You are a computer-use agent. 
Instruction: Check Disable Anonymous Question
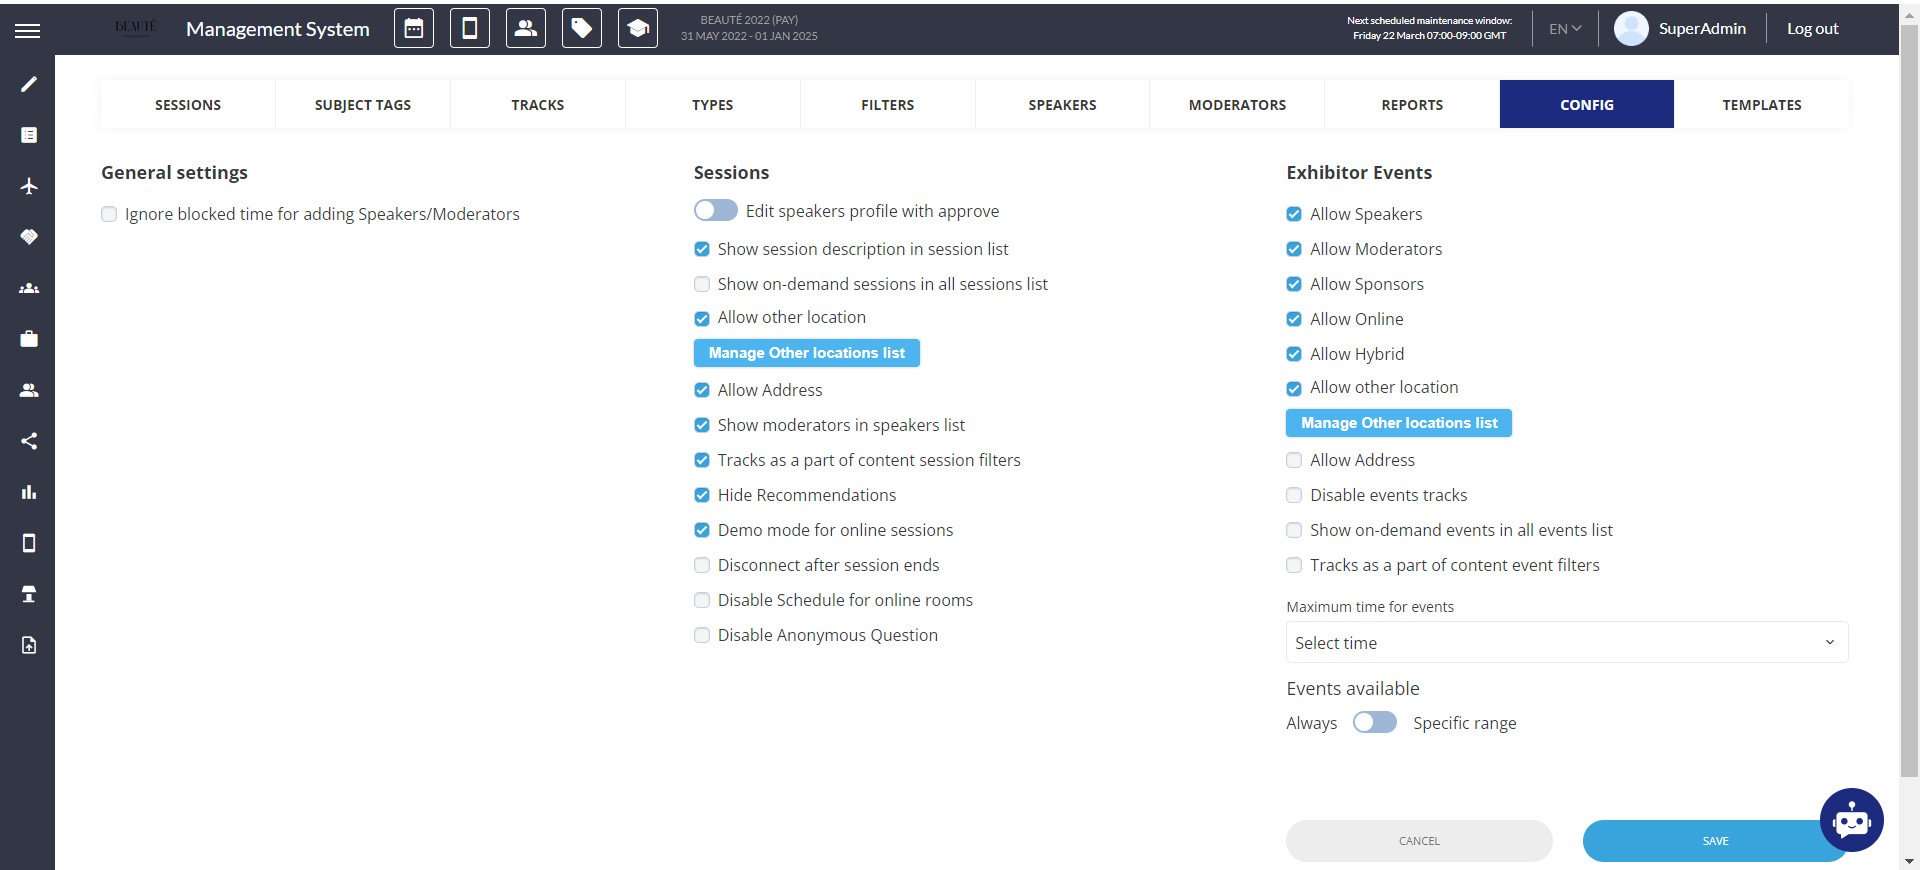(x=702, y=635)
